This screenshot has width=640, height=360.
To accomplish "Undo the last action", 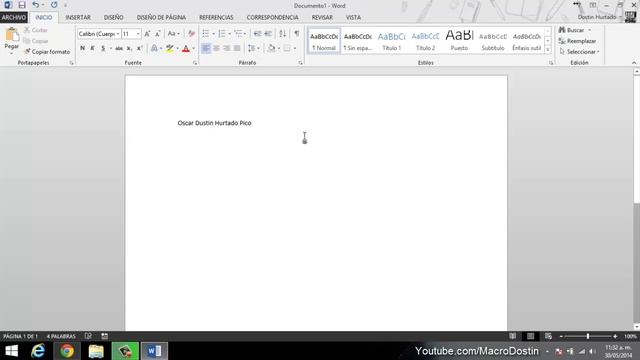I will [36, 5].
